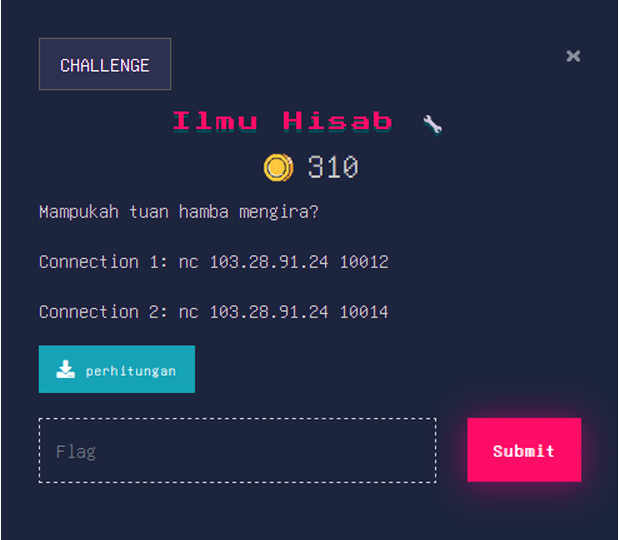Click the gold coin points icon
Image resolution: width=619 pixels, height=540 pixels.
pos(278,167)
